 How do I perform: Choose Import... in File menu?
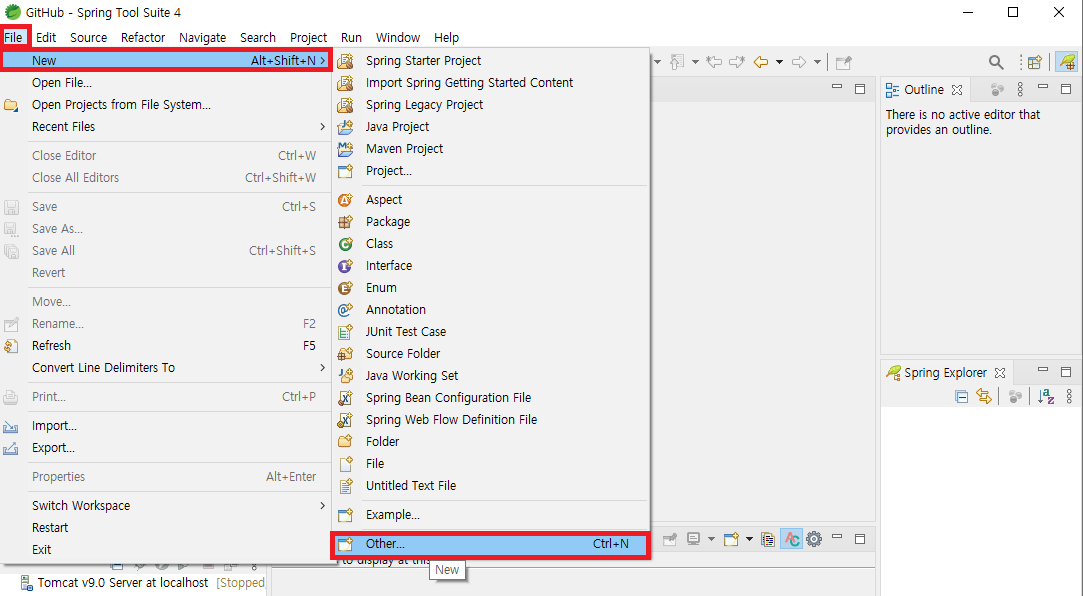click(166, 426)
